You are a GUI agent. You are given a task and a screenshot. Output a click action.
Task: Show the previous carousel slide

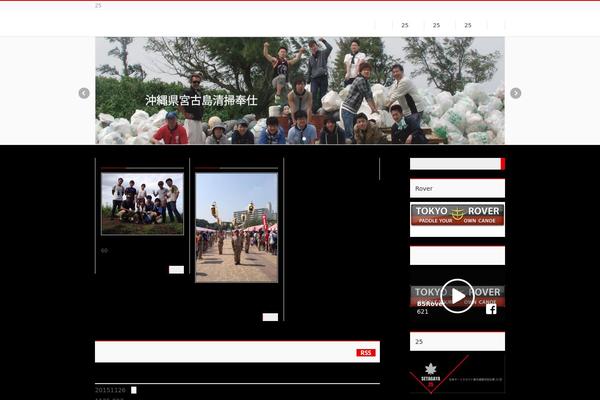84,93
